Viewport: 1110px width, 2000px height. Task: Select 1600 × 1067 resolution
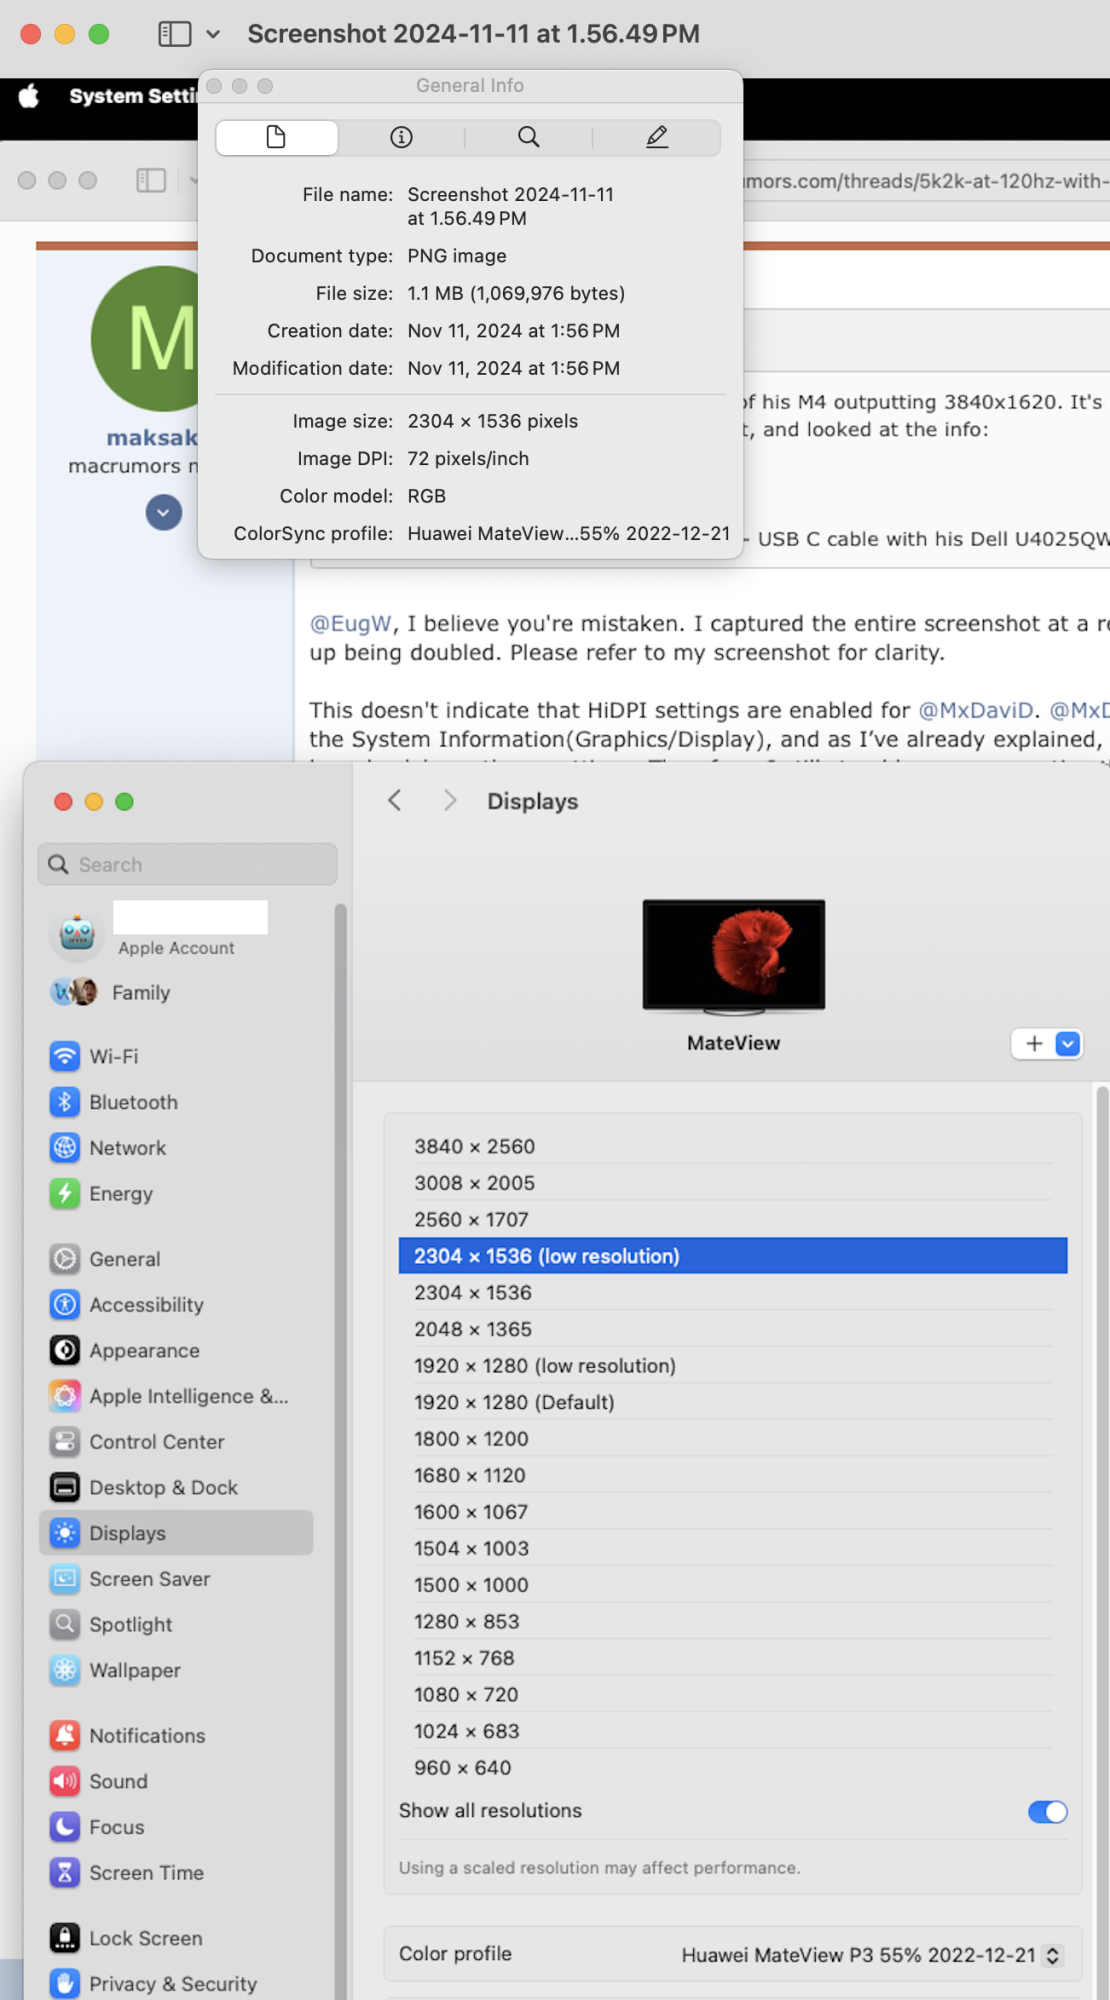(733, 1513)
